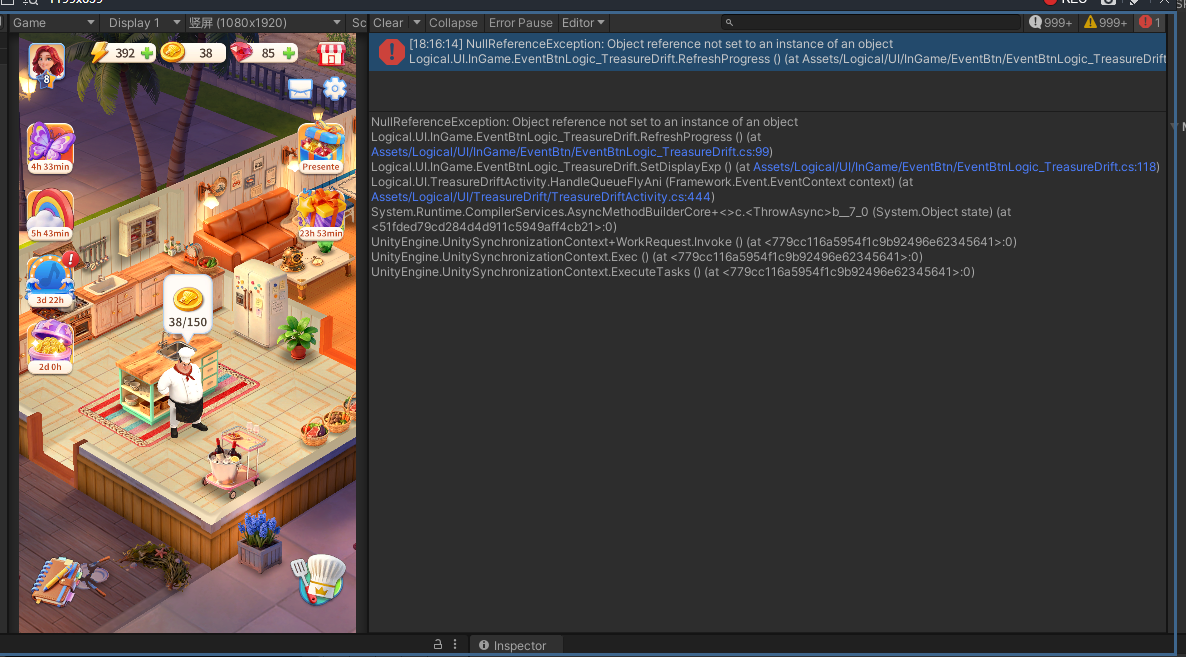Click the red-haired player avatar

pyautogui.click(x=46, y=62)
